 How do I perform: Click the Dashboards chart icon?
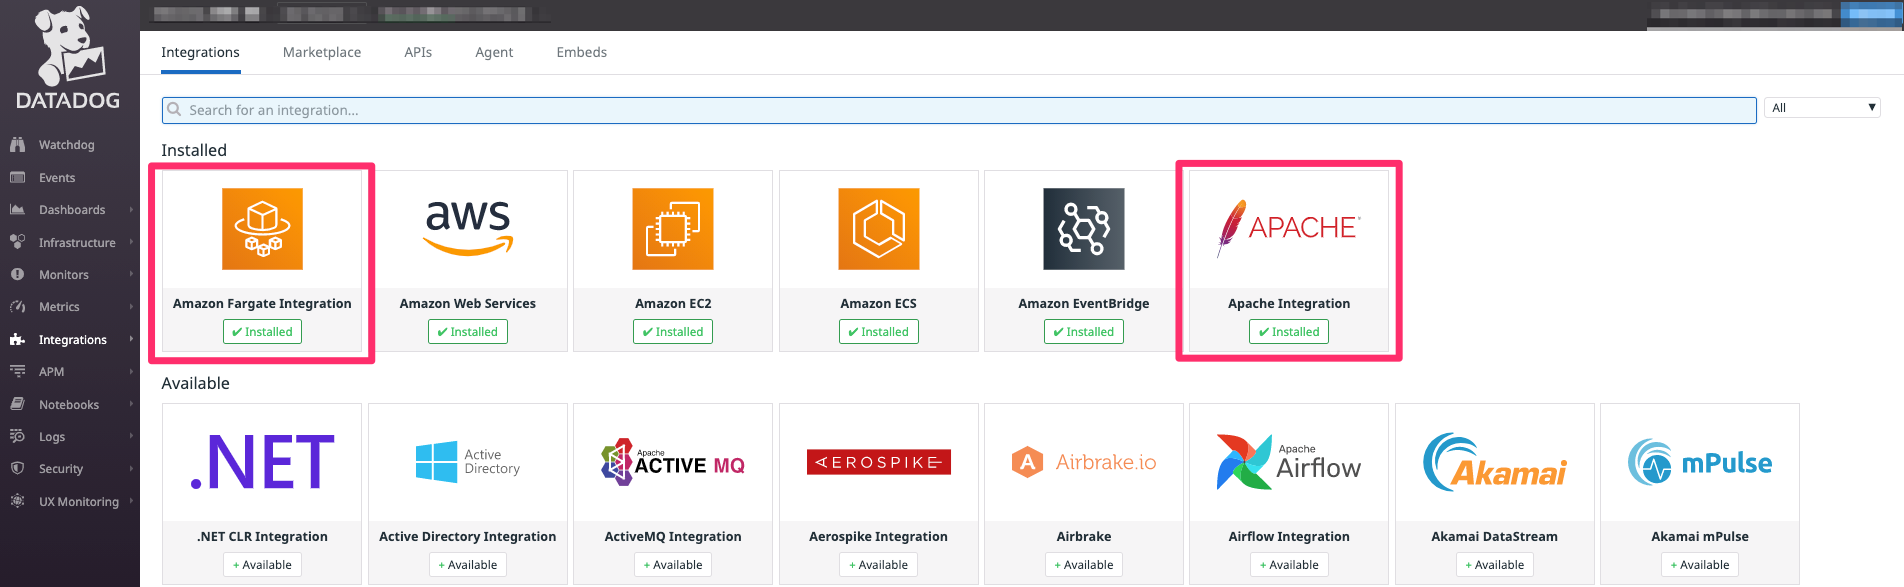click(17, 210)
